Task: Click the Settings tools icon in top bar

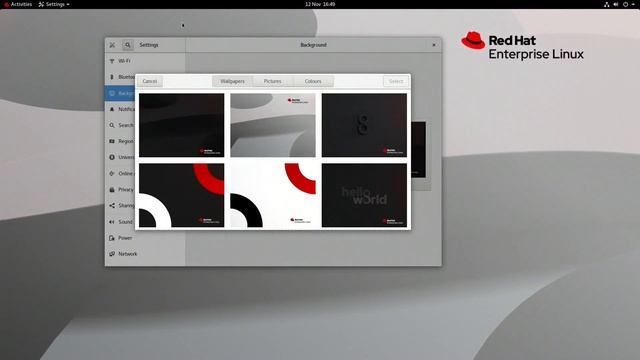Action: click(41, 4)
